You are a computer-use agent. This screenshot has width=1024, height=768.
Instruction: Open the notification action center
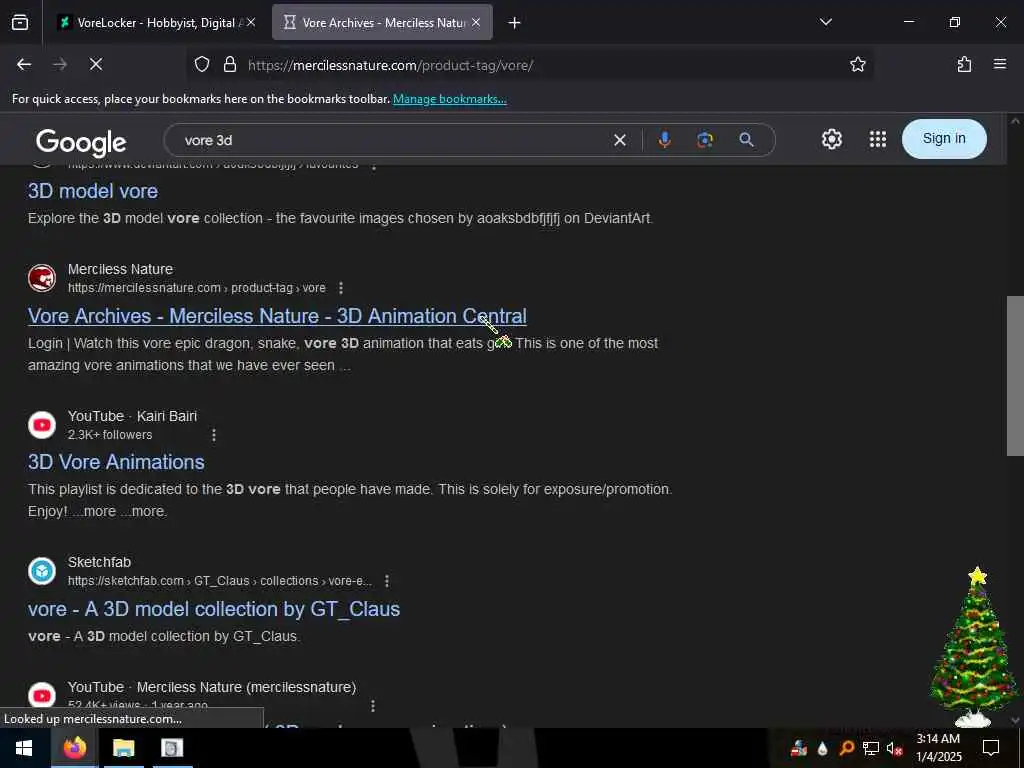click(991, 748)
